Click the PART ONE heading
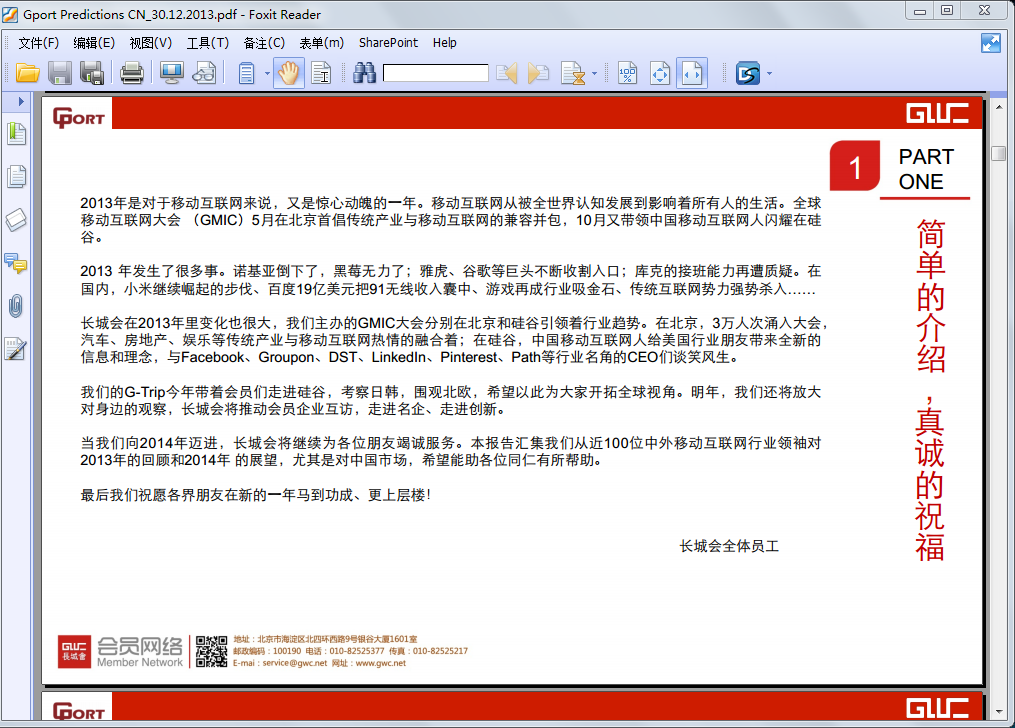 [926, 169]
